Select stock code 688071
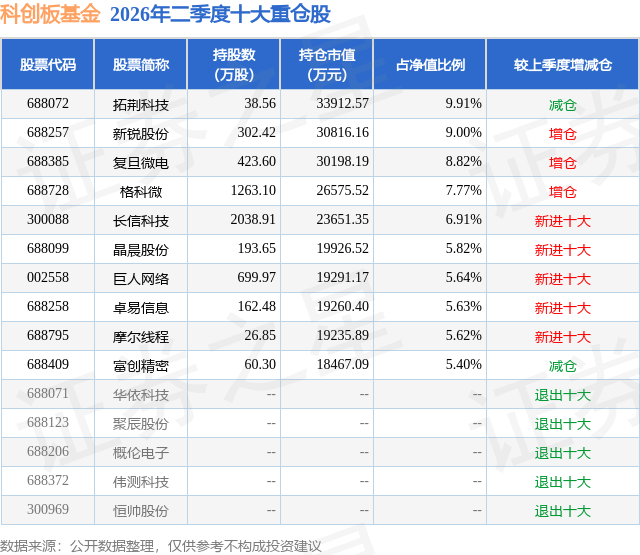 tap(48, 393)
